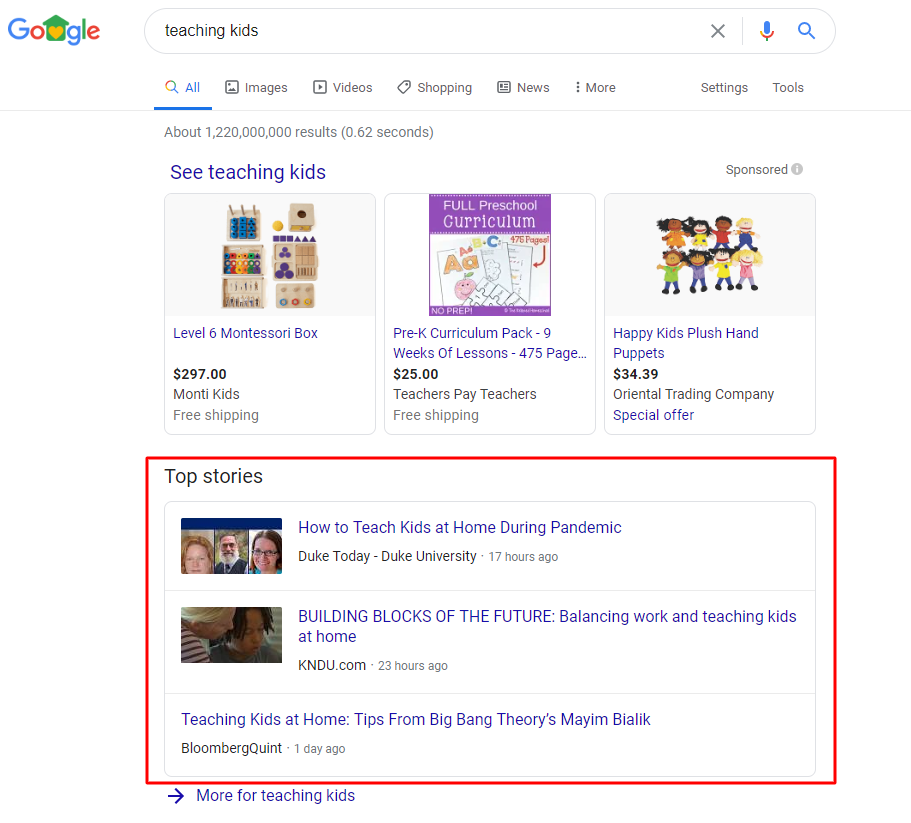The image size is (911, 823).
Task: Open the See teaching kids heading link
Action: (248, 172)
